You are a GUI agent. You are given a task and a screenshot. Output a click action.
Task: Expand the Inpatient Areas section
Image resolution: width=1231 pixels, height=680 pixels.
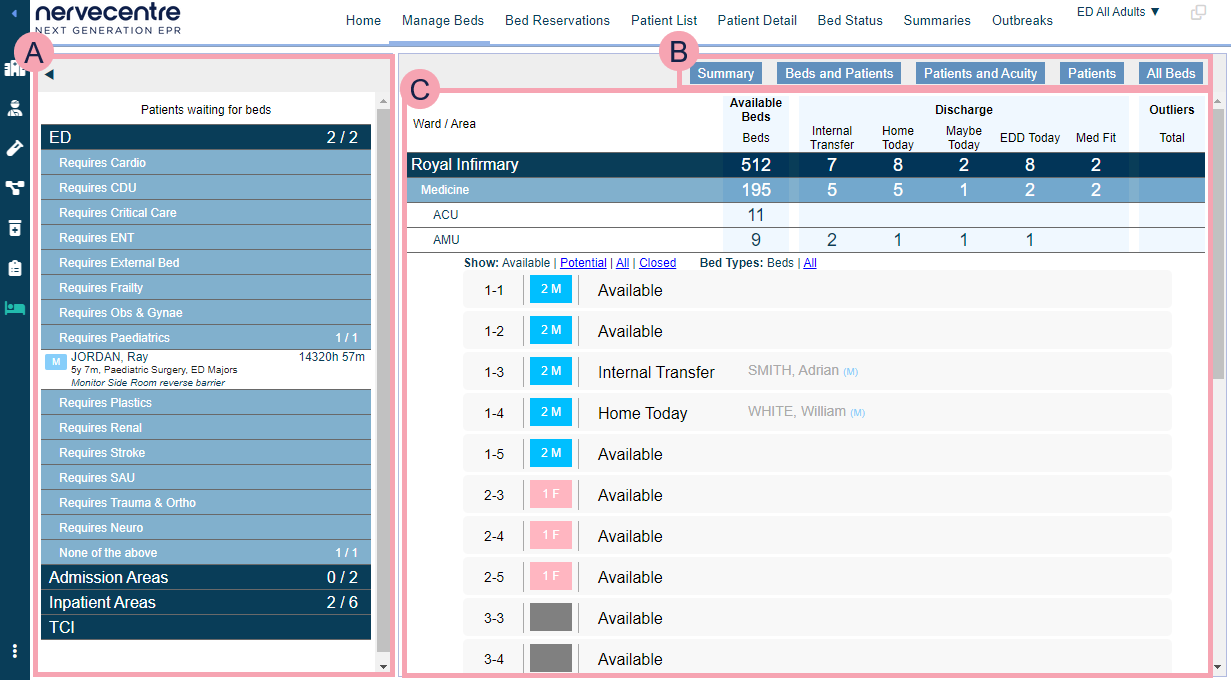tap(205, 602)
